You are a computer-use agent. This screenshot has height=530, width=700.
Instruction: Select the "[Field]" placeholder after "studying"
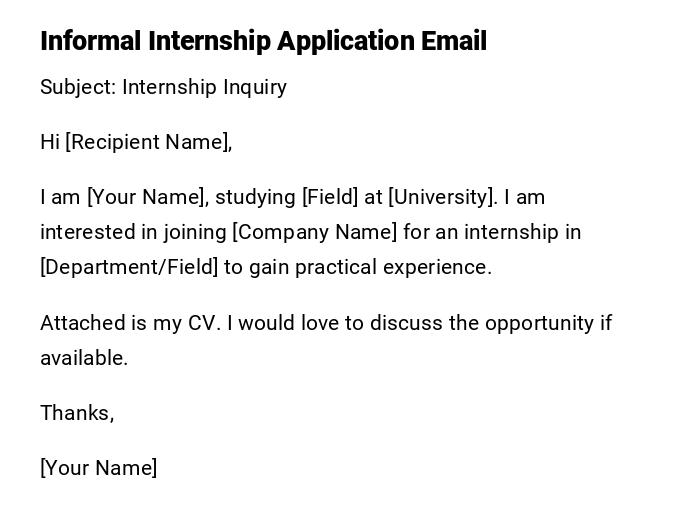pos(330,197)
